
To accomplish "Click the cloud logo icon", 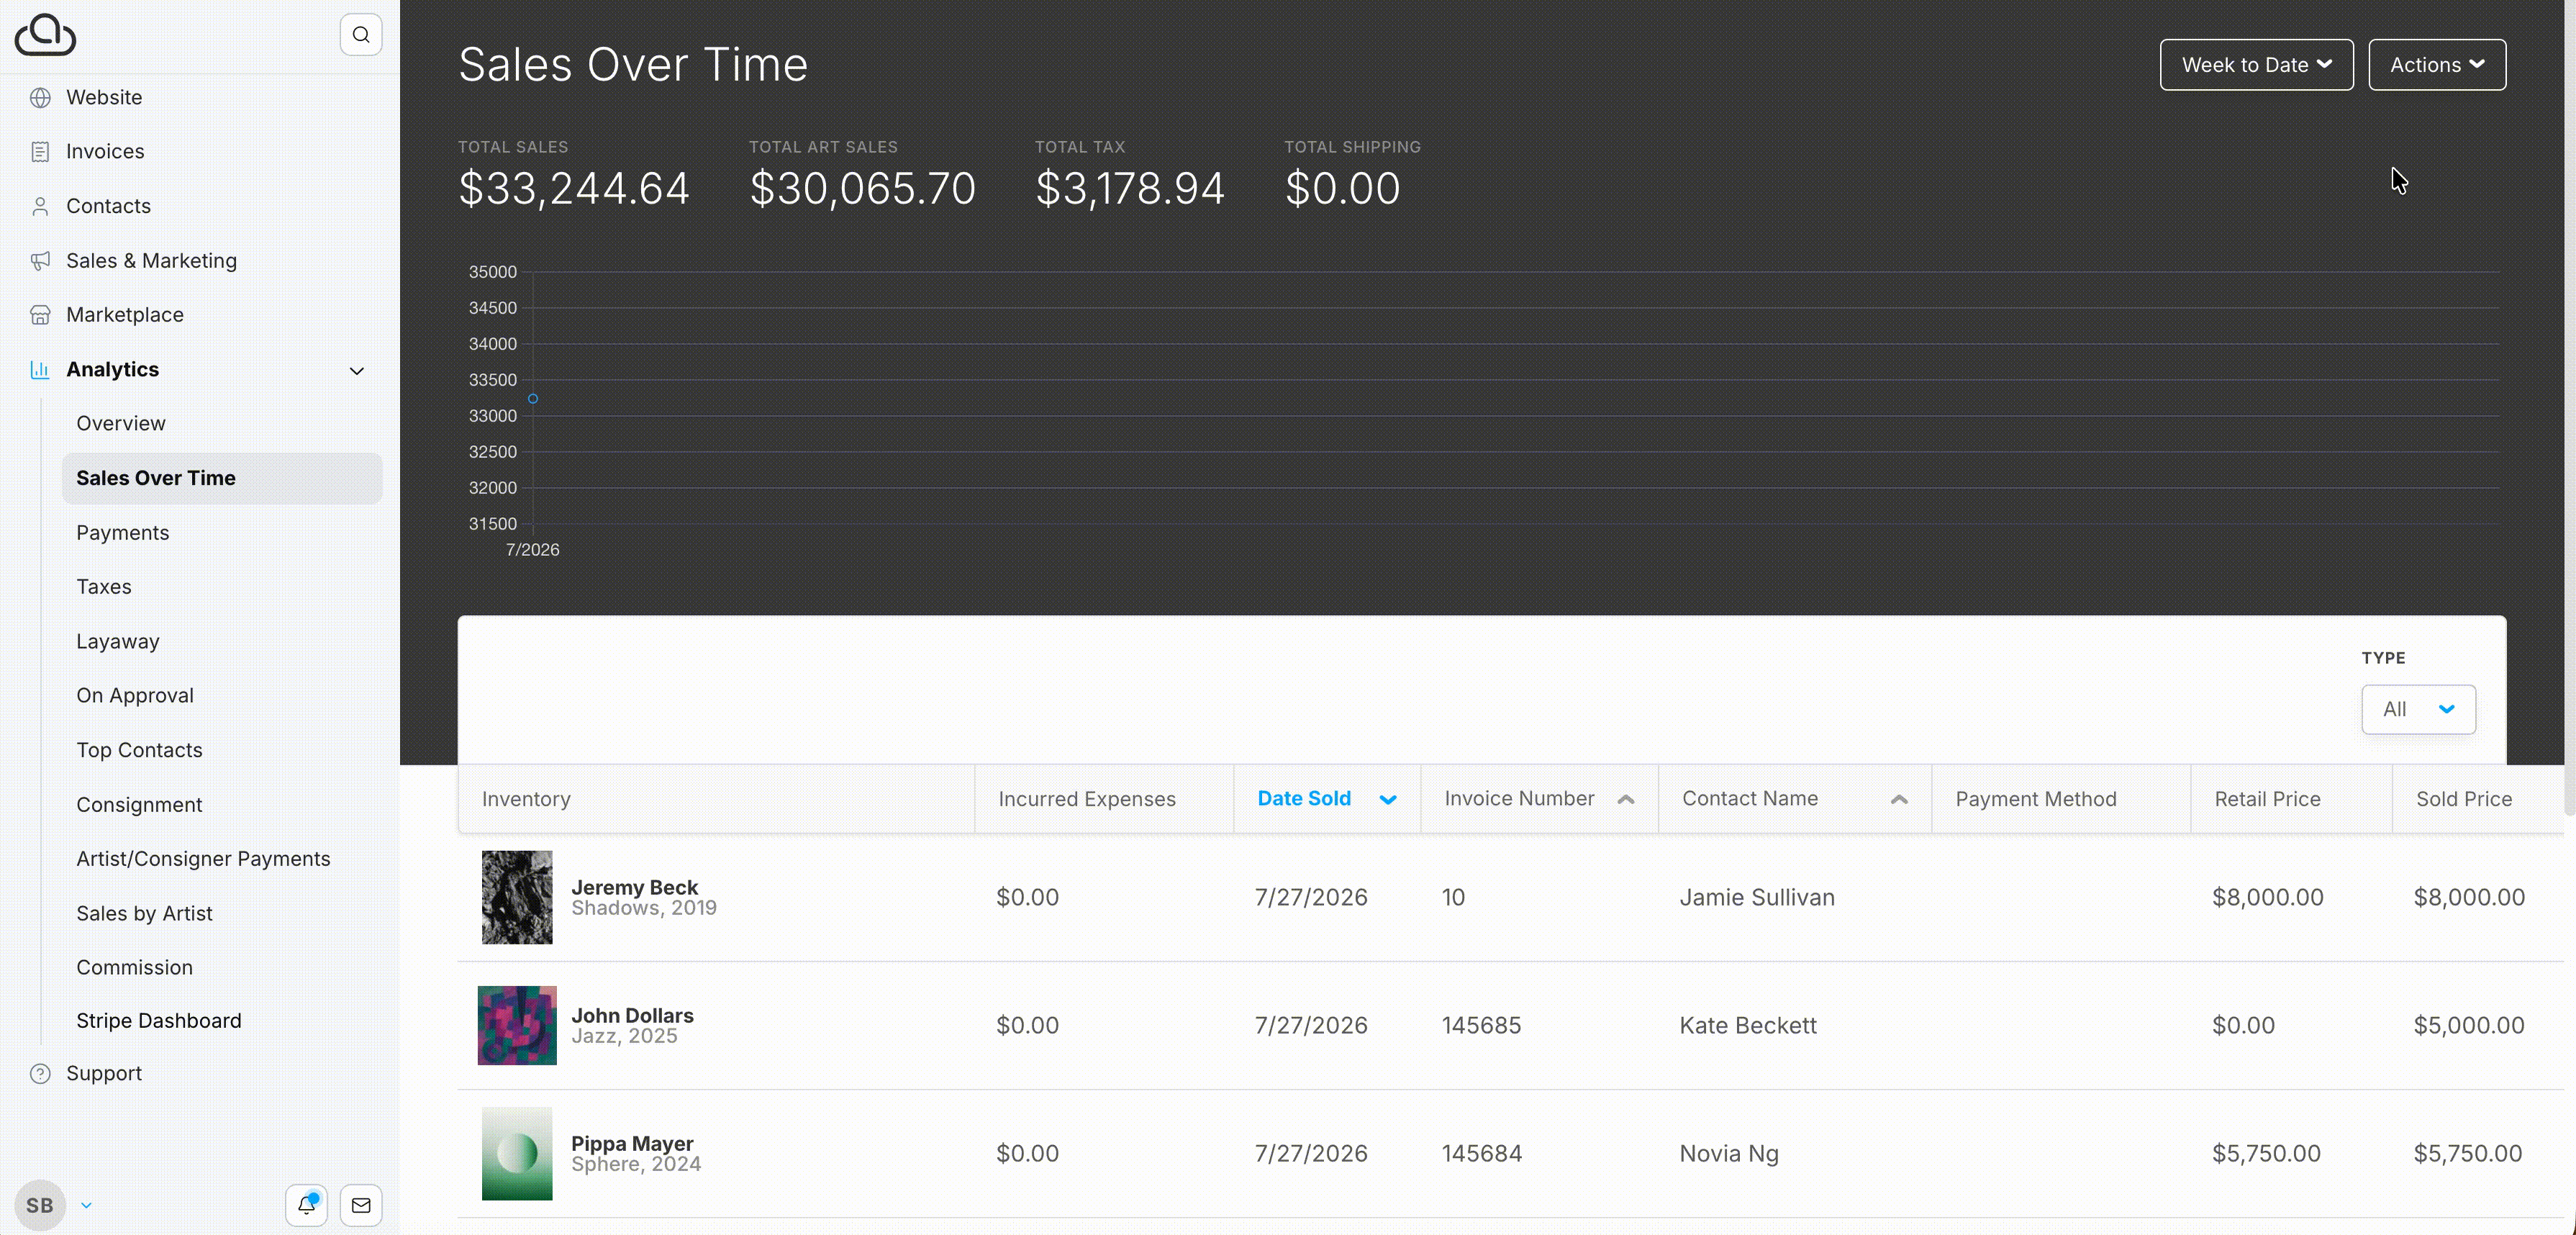I will pyautogui.click(x=45, y=35).
